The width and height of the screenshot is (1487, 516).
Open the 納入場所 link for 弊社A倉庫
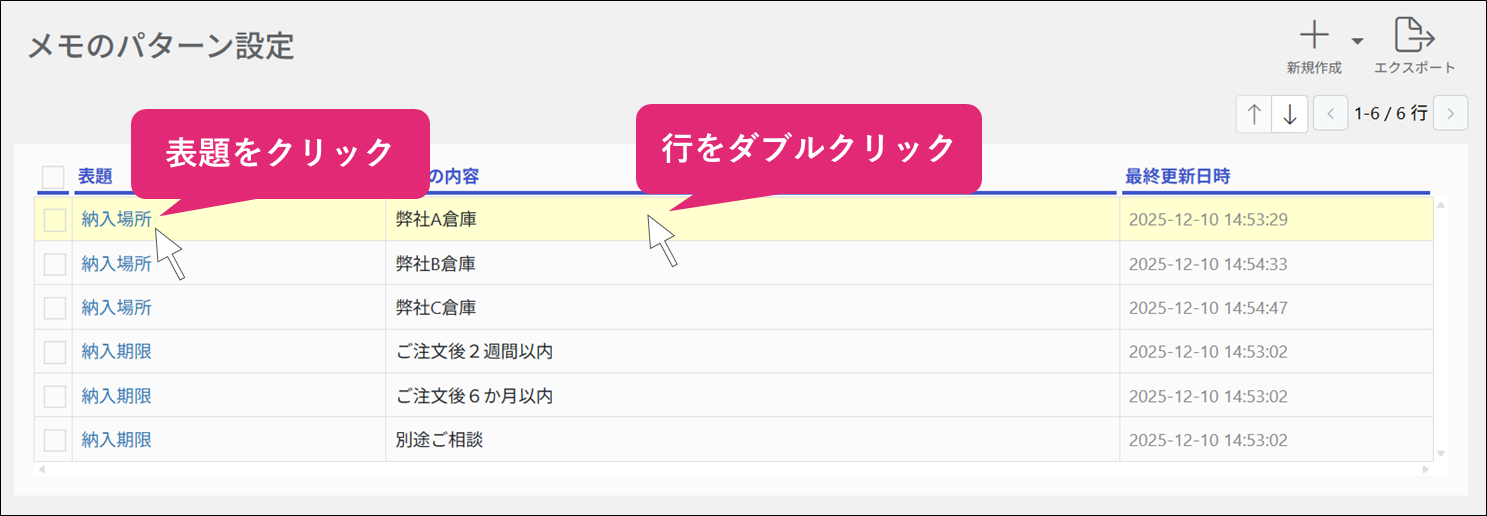pyautogui.click(x=116, y=220)
